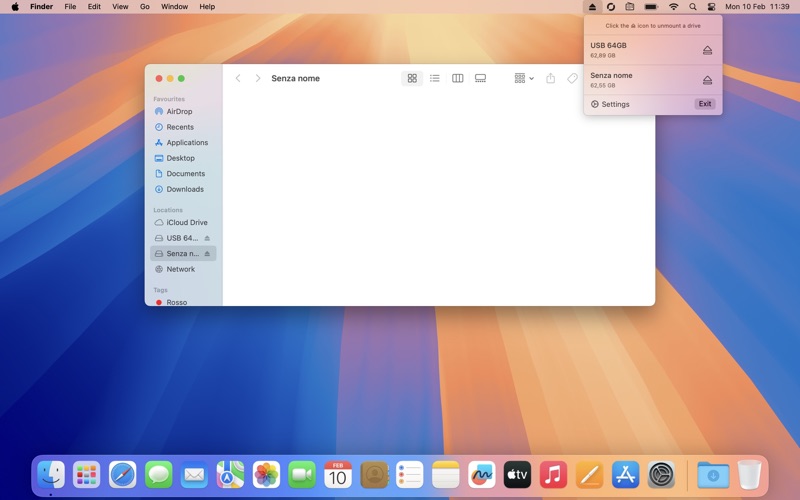
Task: Click the Share icon in the Finder toolbar
Action: pos(551,78)
